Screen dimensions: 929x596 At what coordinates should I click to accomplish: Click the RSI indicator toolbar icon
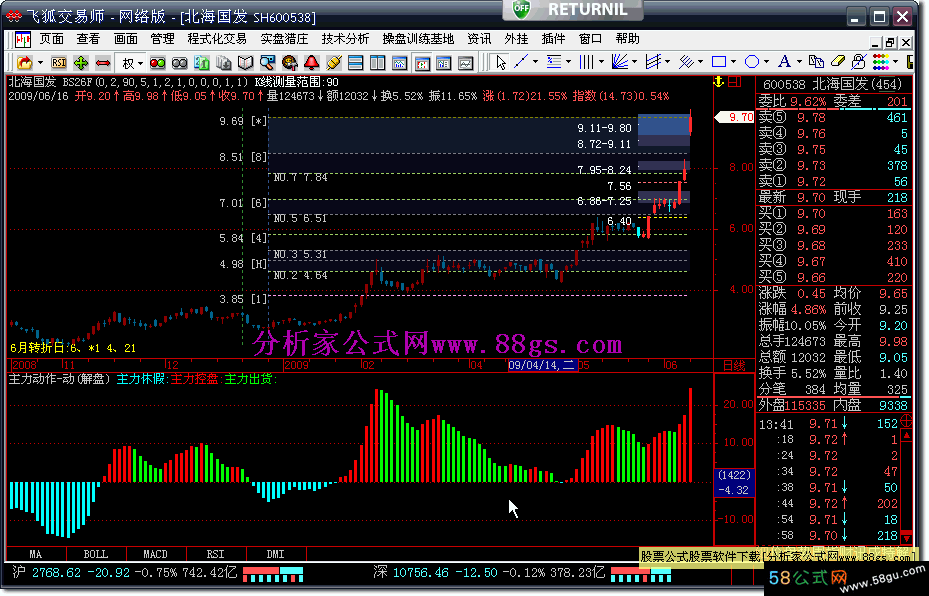pyautogui.click(x=59, y=62)
